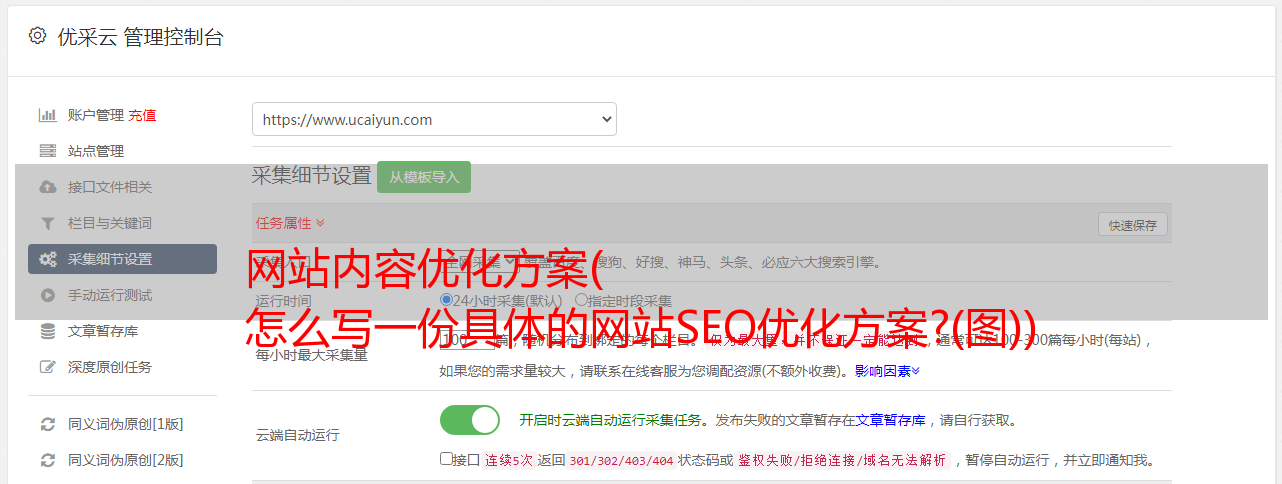The height and width of the screenshot is (484, 1282).
Task: Click the 采集细节设置 page heading
Action: click(311, 176)
